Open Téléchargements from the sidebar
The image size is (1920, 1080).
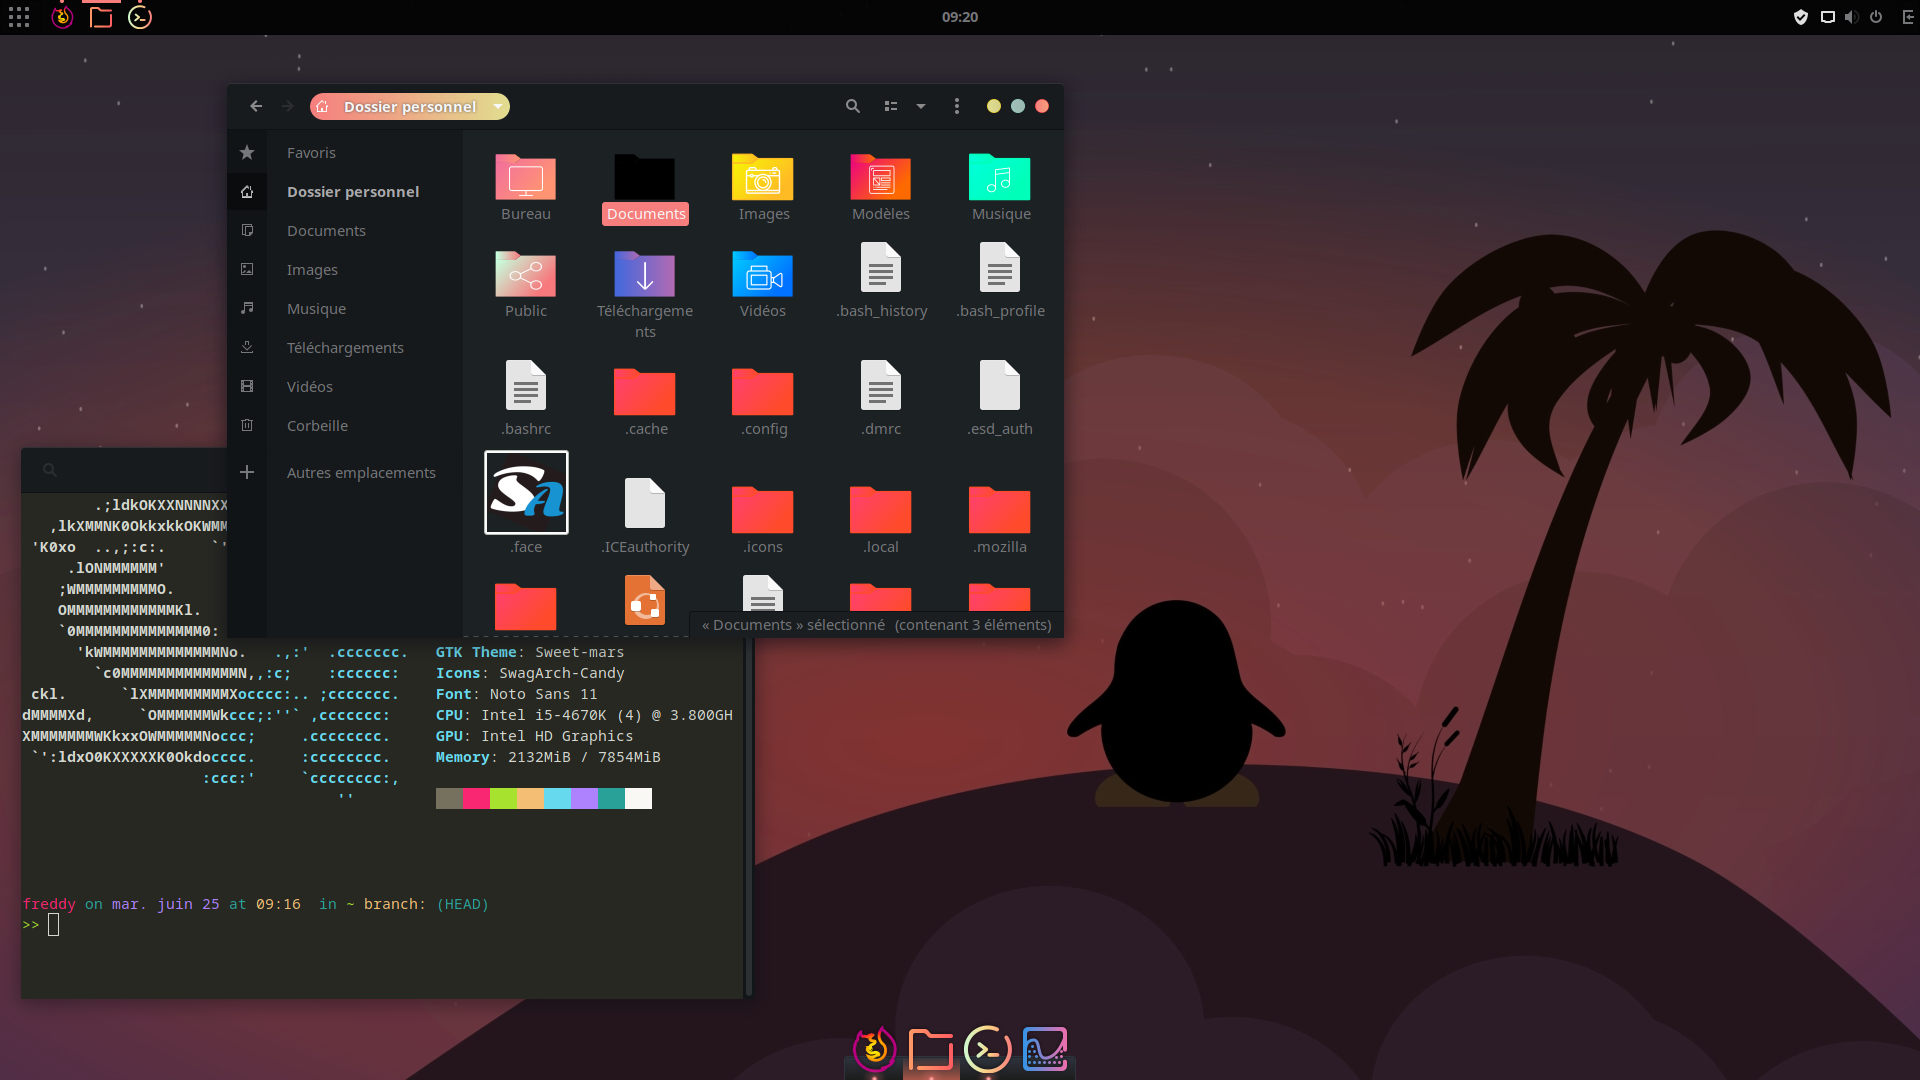[x=345, y=348]
